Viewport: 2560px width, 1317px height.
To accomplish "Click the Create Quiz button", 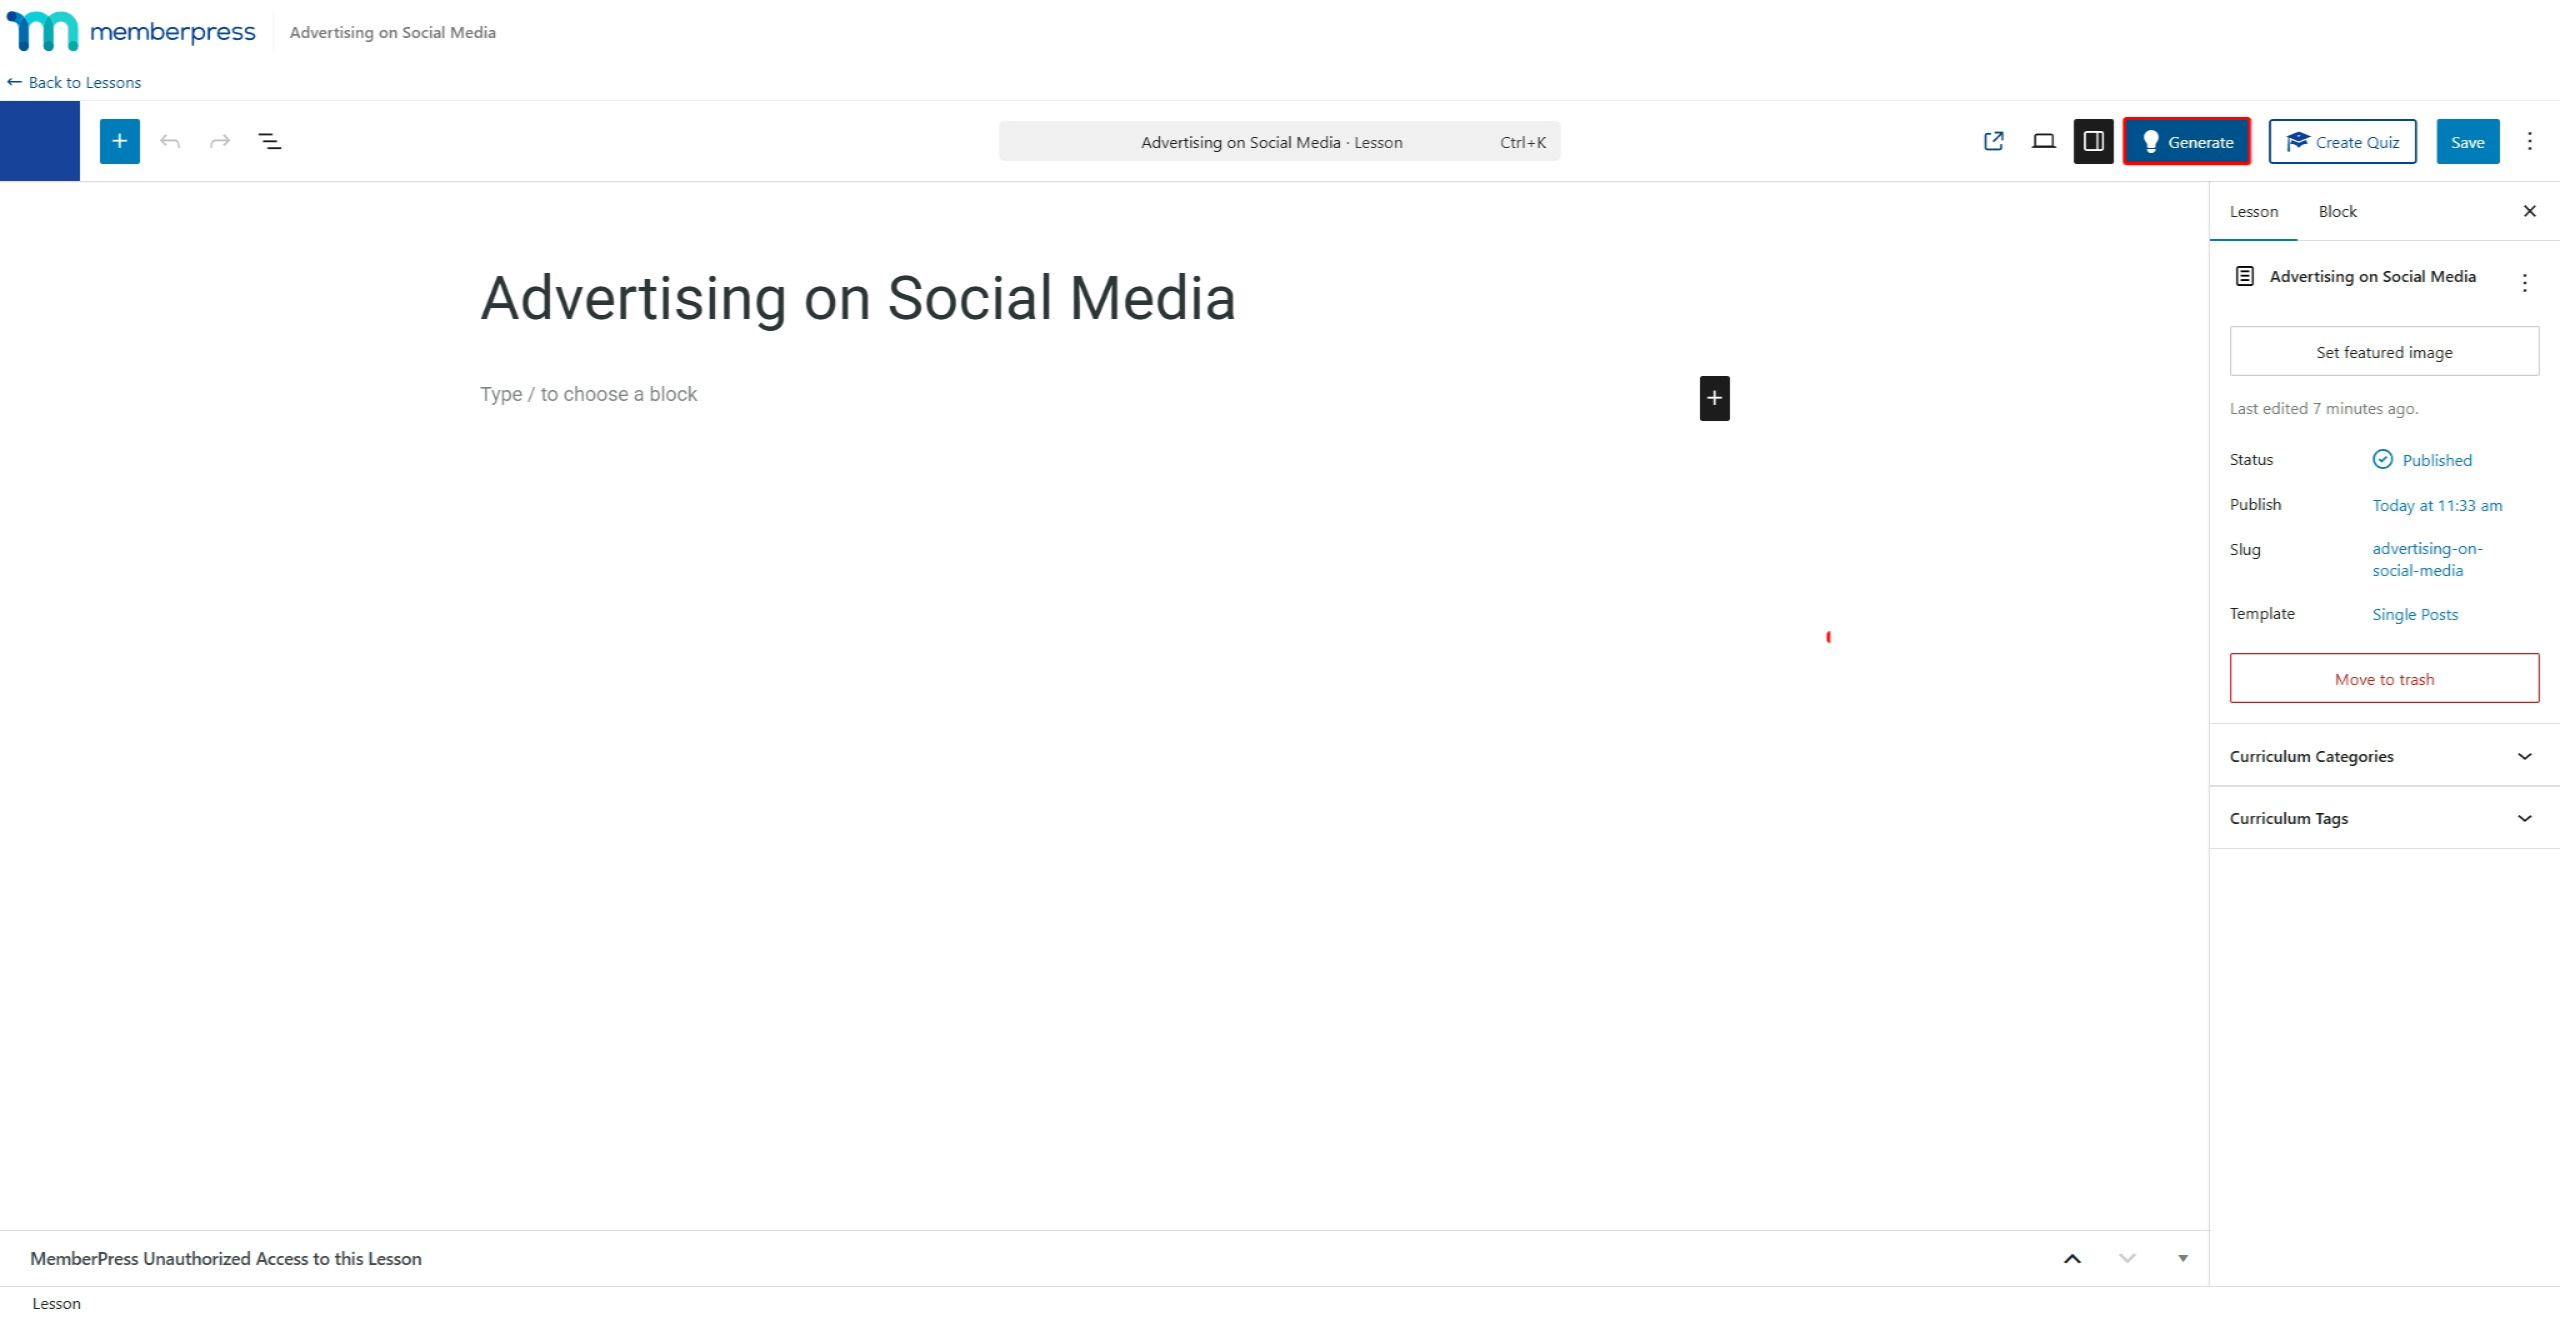I will click(x=2341, y=141).
